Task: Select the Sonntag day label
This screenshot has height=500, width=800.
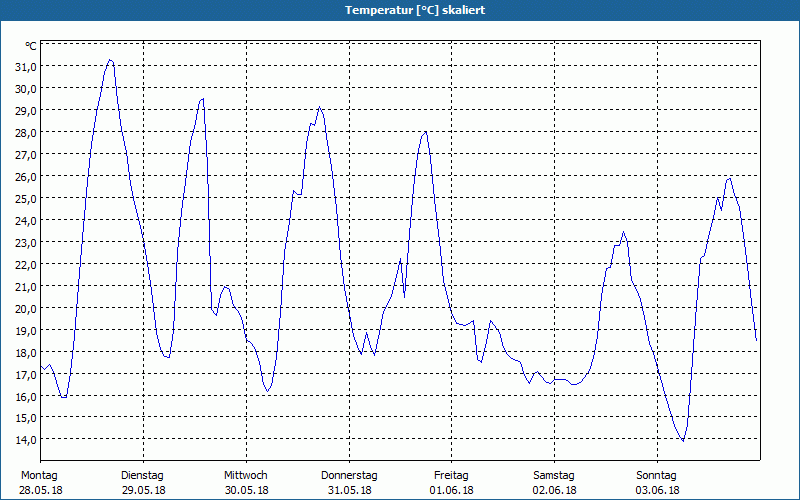Action: click(656, 475)
